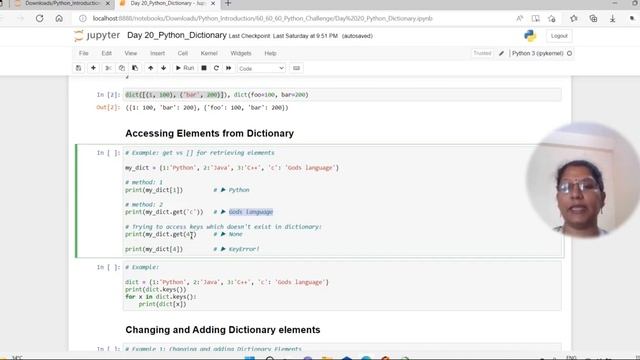This screenshot has width=640, height=360.
Task: Open the Cell menu
Action: pos(182,53)
